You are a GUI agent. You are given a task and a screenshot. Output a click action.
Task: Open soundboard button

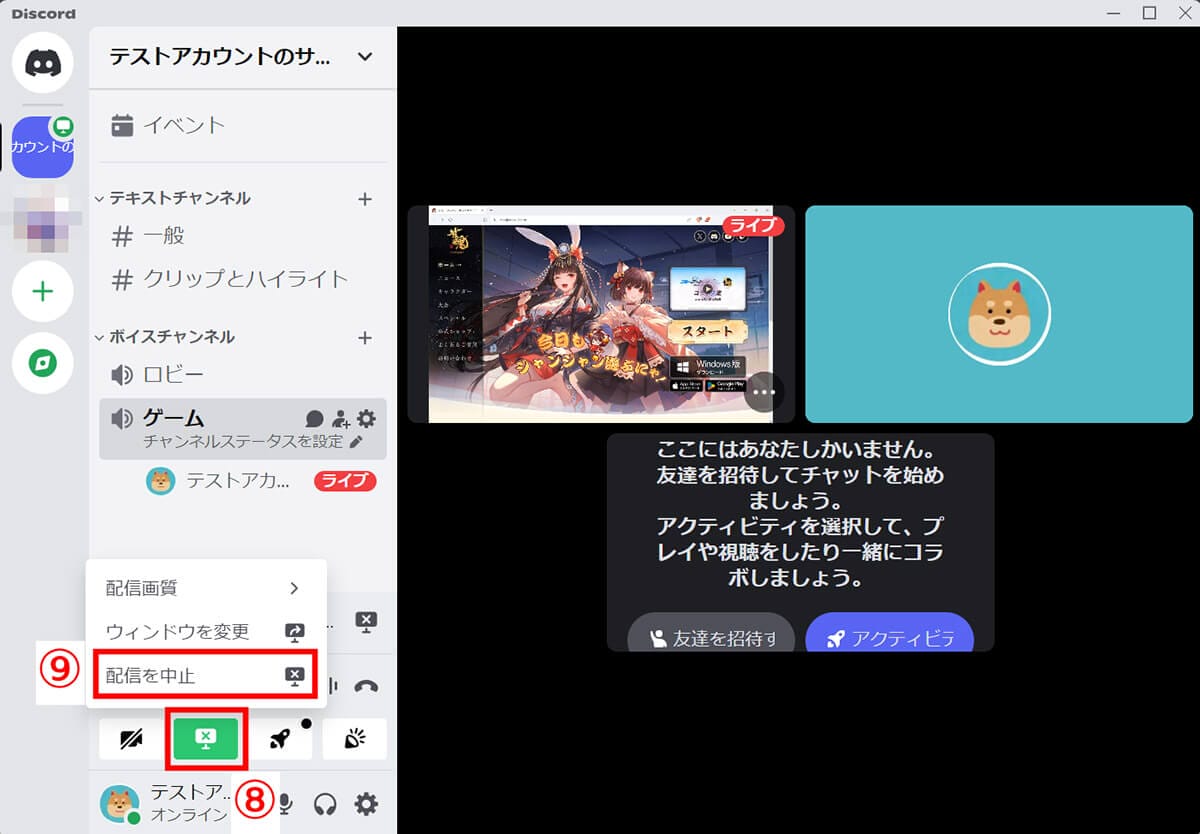pyautogui.click(x=354, y=739)
